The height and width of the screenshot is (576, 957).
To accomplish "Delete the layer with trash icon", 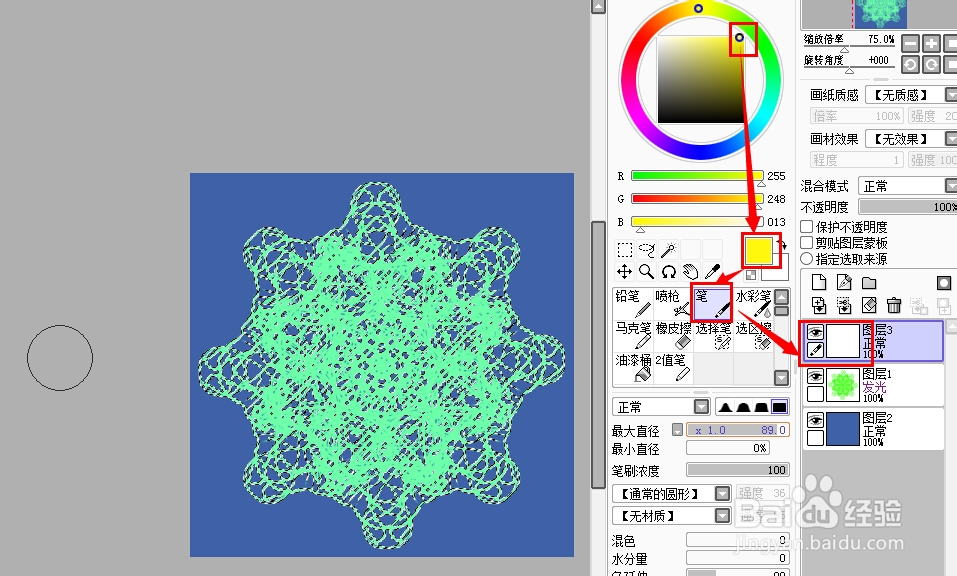I will [894, 304].
